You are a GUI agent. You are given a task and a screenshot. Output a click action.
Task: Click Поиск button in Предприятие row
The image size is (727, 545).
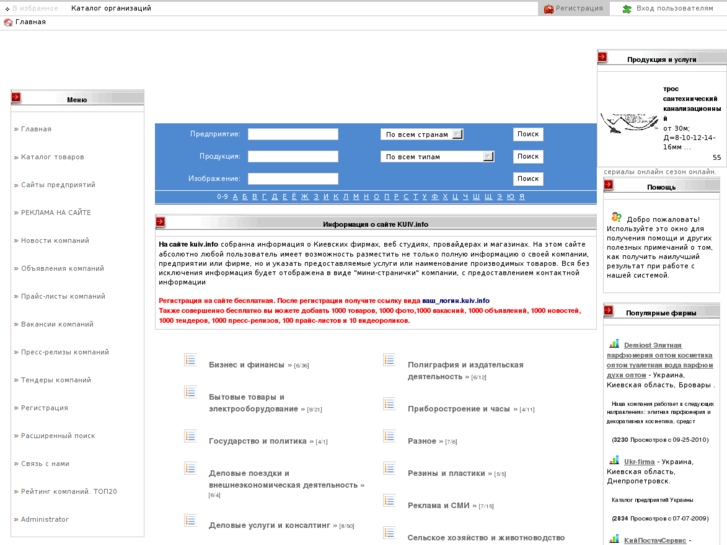point(528,134)
